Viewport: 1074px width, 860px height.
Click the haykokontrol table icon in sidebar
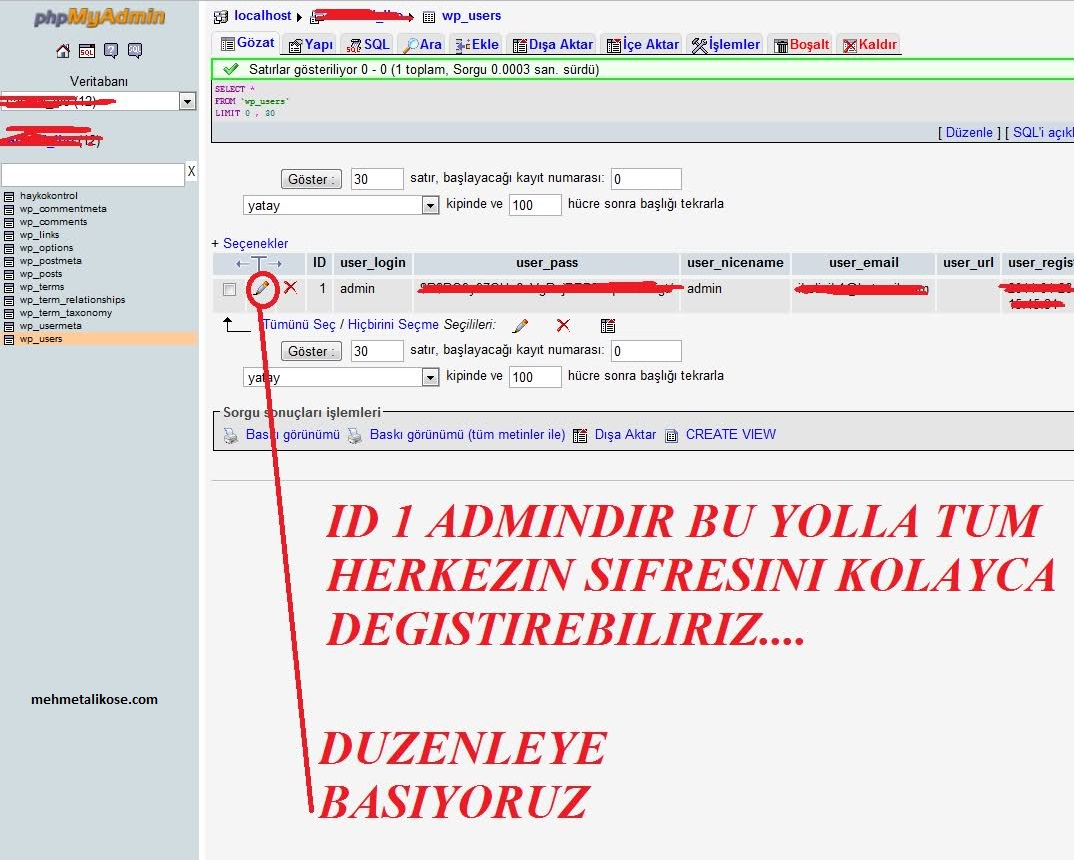[x=9, y=196]
